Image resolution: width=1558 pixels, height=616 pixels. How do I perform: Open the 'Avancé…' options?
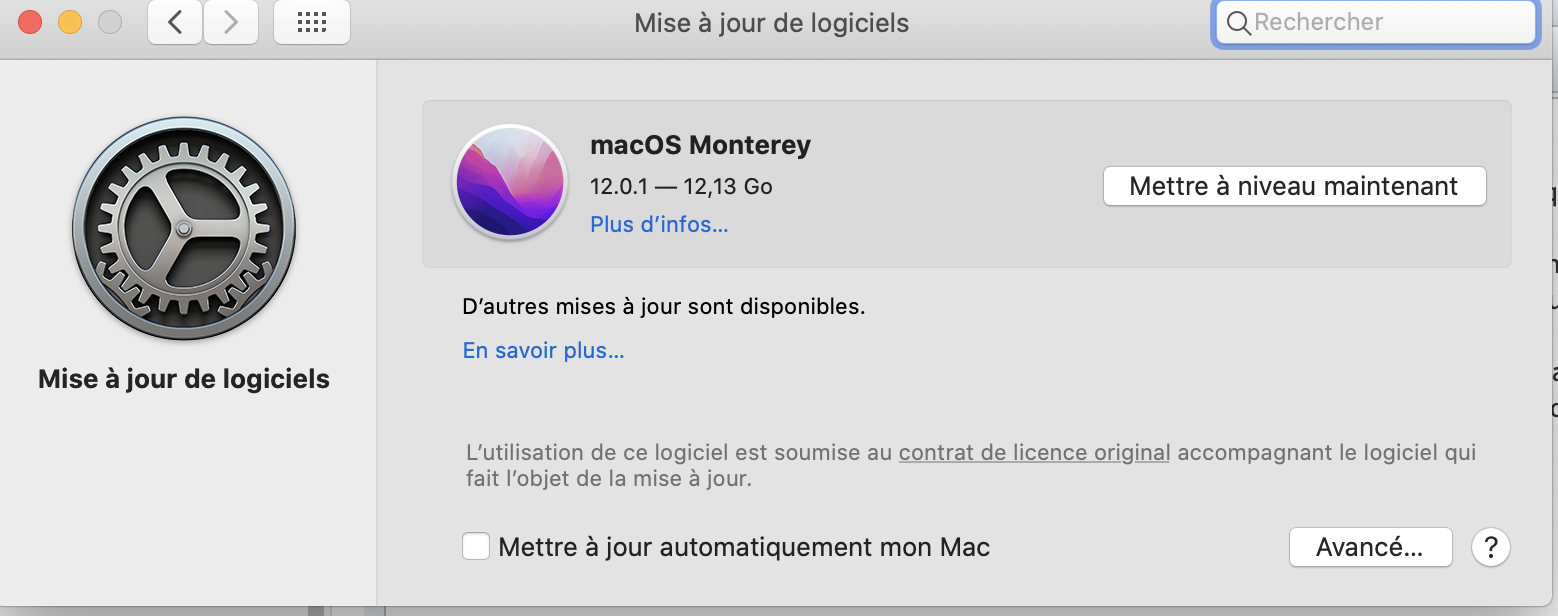point(1369,547)
